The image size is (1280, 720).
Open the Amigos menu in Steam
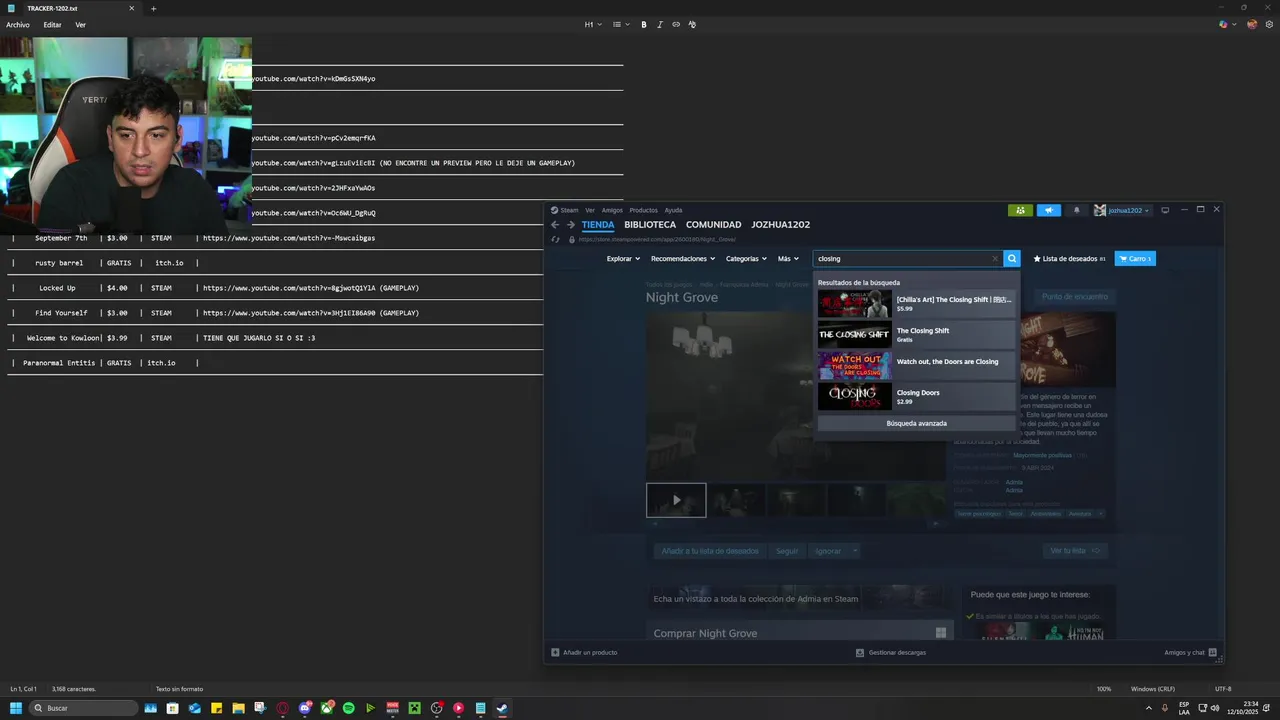tap(612, 210)
